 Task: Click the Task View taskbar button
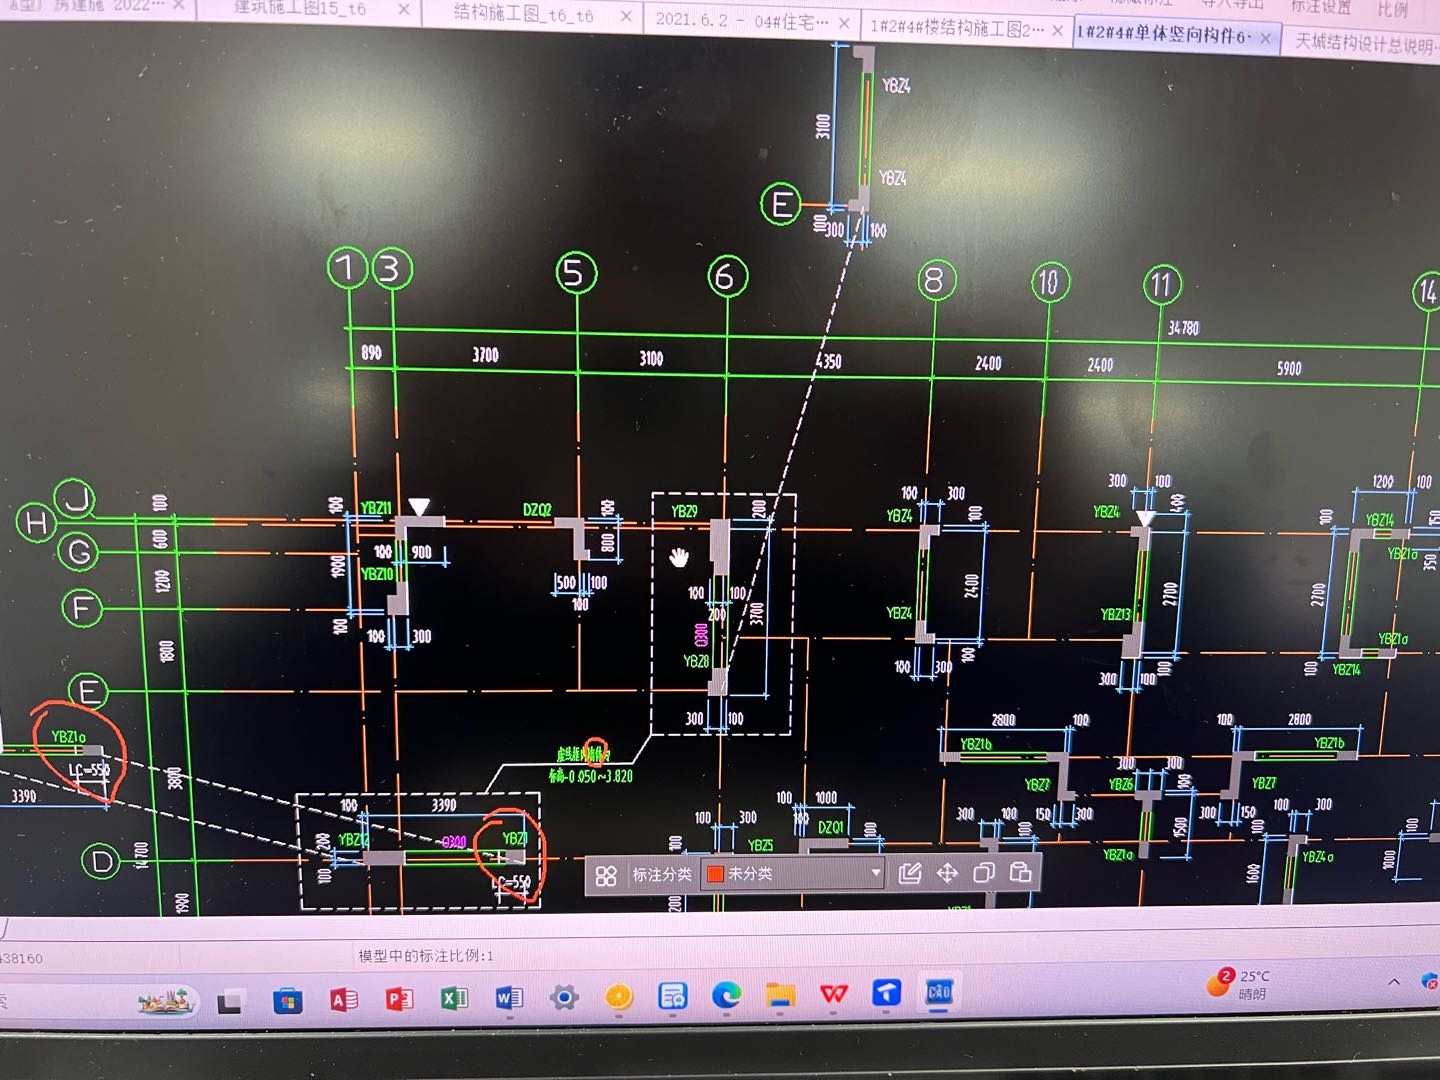click(x=231, y=1002)
